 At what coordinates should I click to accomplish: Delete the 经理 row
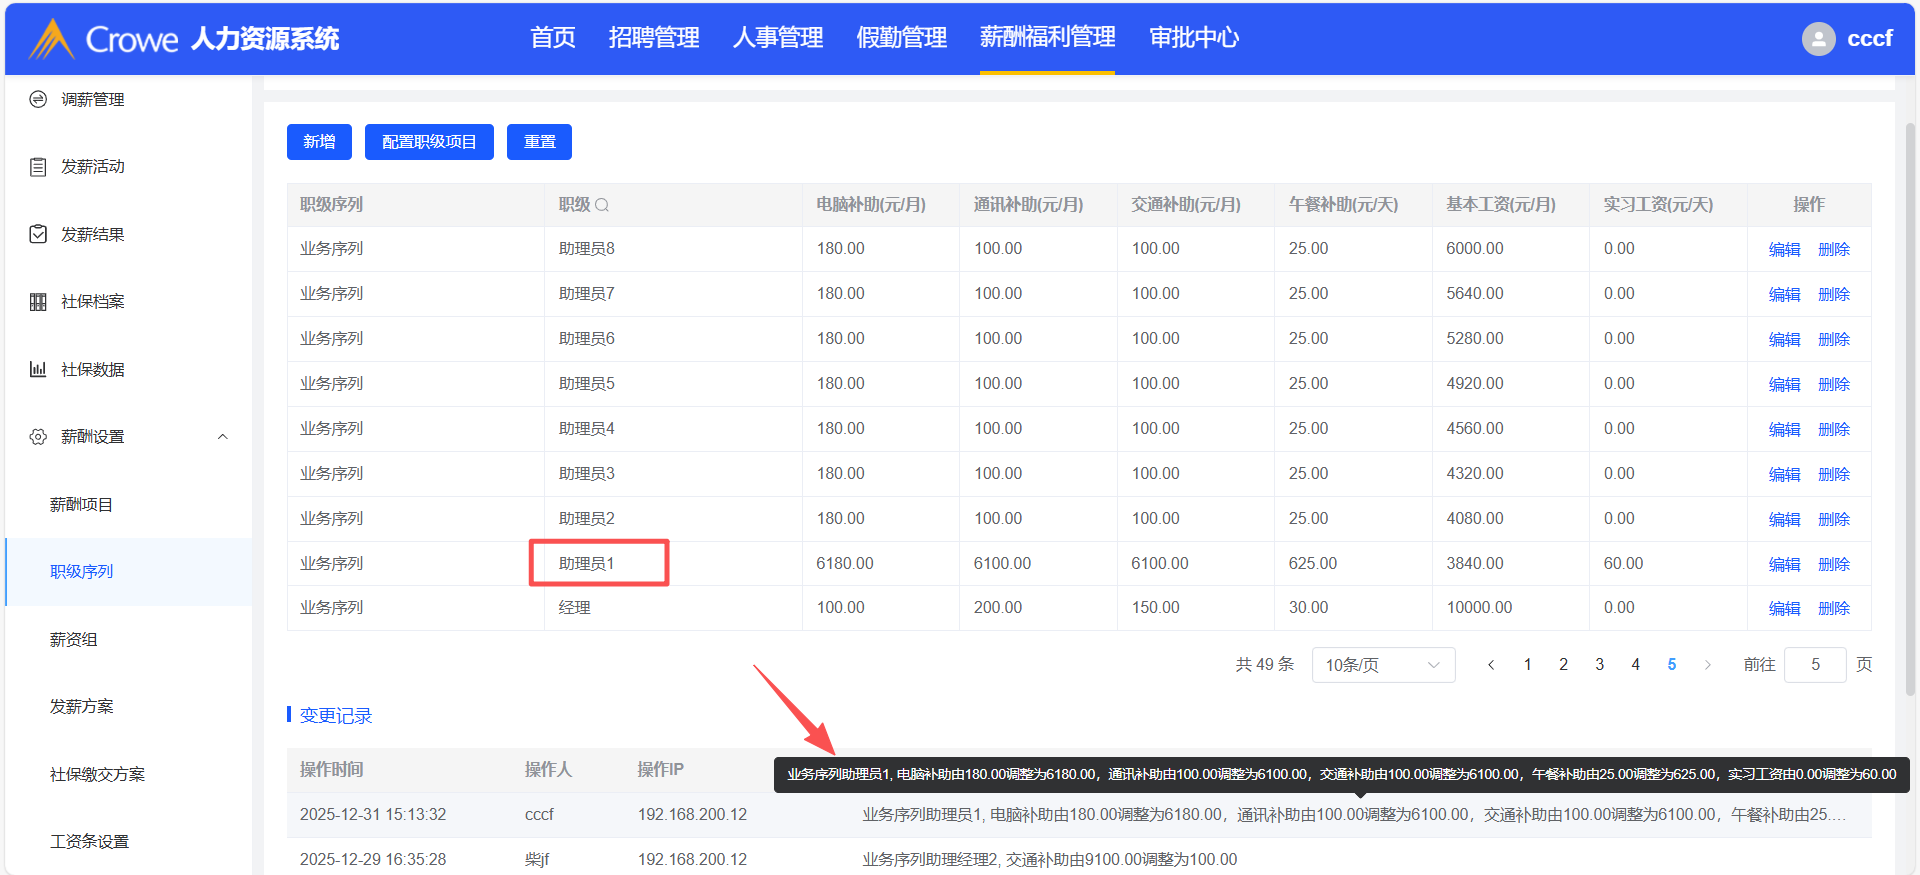[1833, 608]
